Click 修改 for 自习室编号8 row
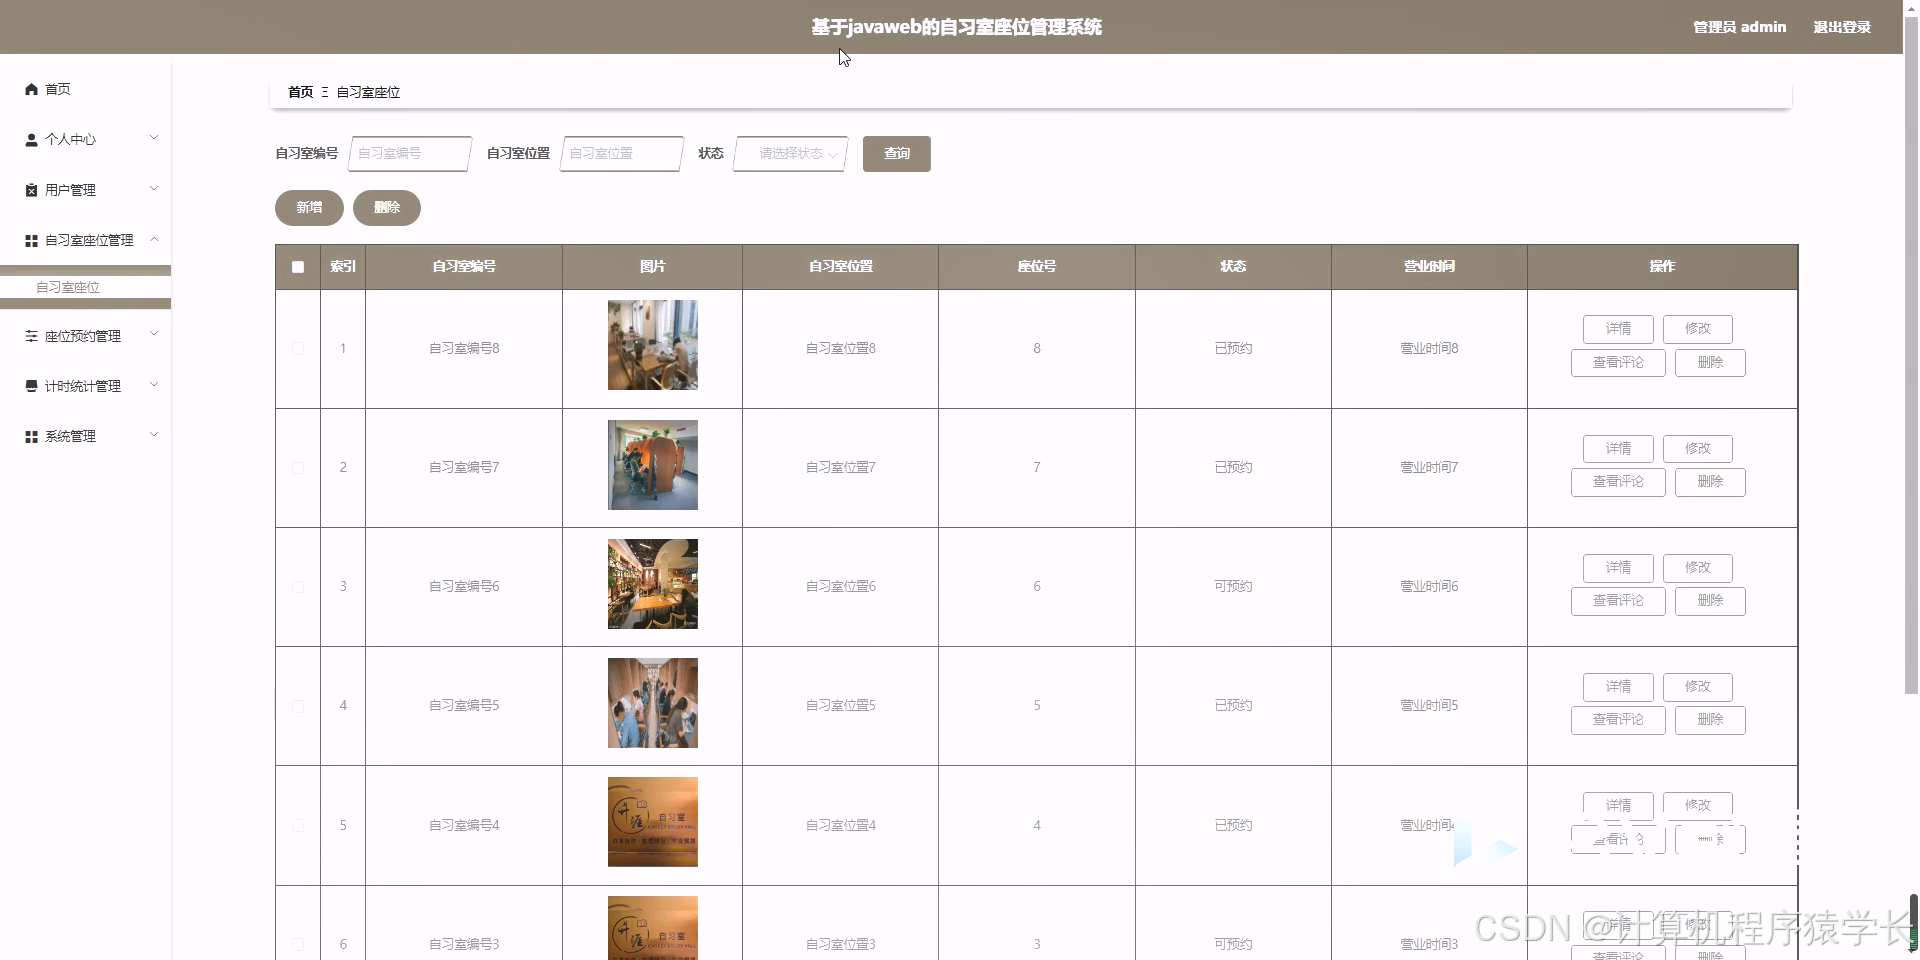Screen dimensions: 1920x960 point(1698,329)
